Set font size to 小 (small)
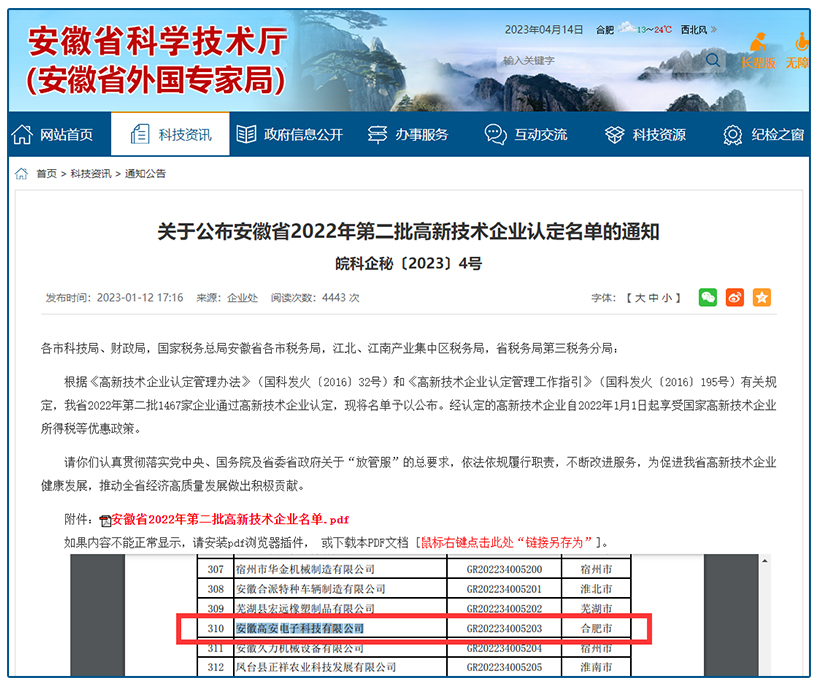The width and height of the screenshot is (818, 686). (x=666, y=298)
